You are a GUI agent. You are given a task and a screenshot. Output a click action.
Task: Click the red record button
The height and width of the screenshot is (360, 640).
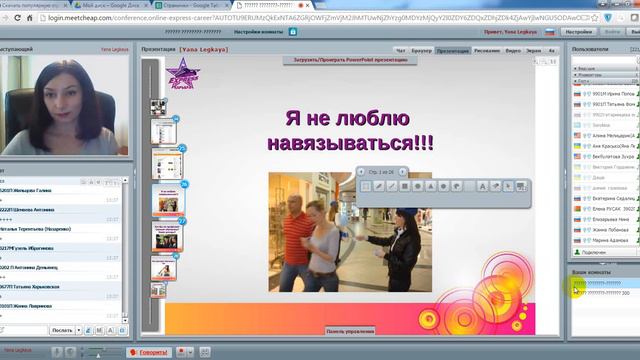click(182, 352)
